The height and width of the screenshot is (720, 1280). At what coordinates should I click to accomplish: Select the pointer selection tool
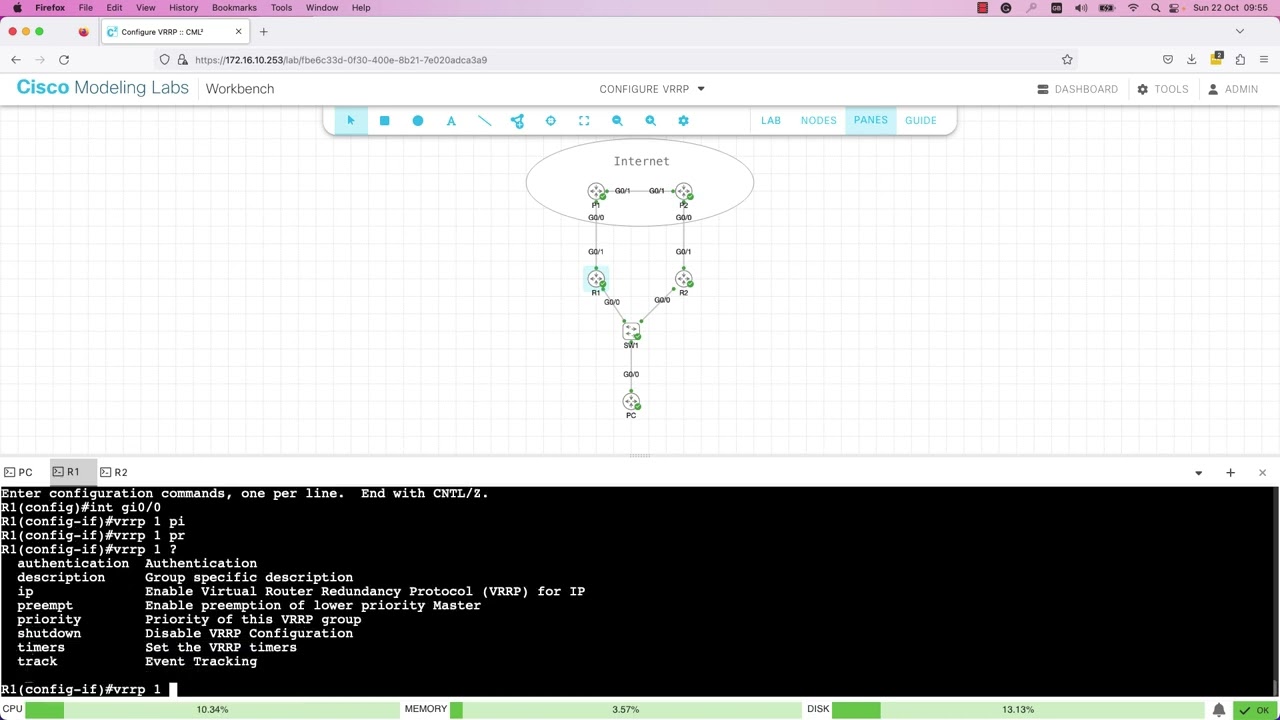point(351,121)
